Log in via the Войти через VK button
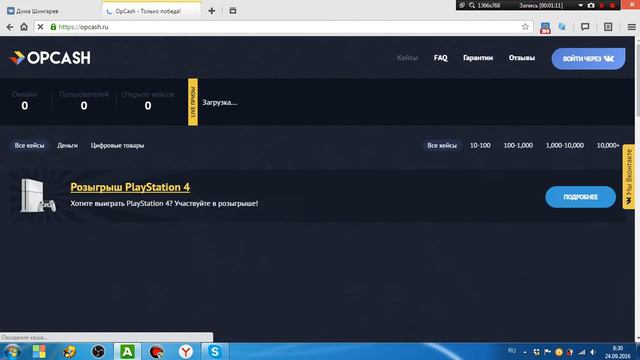This screenshot has width=640, height=360. point(588,59)
